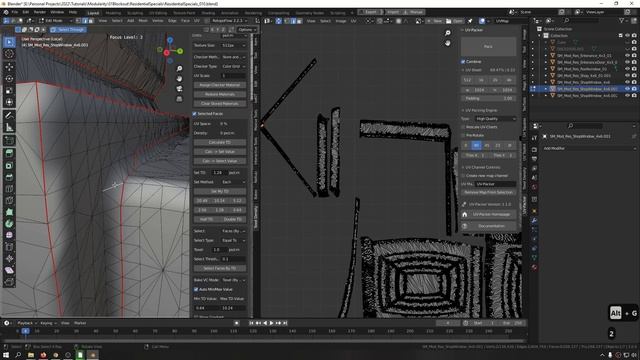Click the 3D viewport zoom magnifier icon
Viewport: 640px width, 360px height.
coord(179,69)
